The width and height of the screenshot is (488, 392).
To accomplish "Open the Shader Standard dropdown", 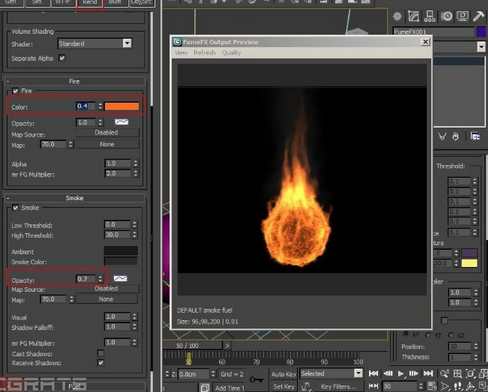I will click(95, 43).
